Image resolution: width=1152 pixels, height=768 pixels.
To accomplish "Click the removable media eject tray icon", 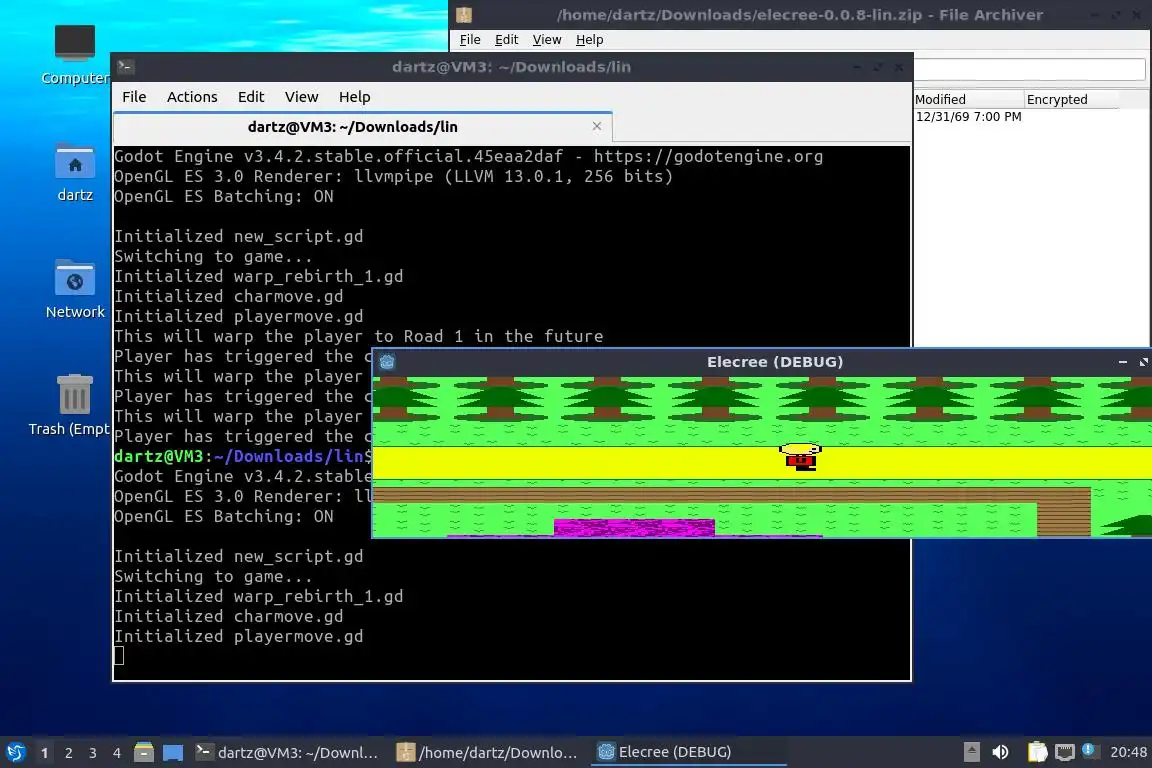I will (x=971, y=752).
